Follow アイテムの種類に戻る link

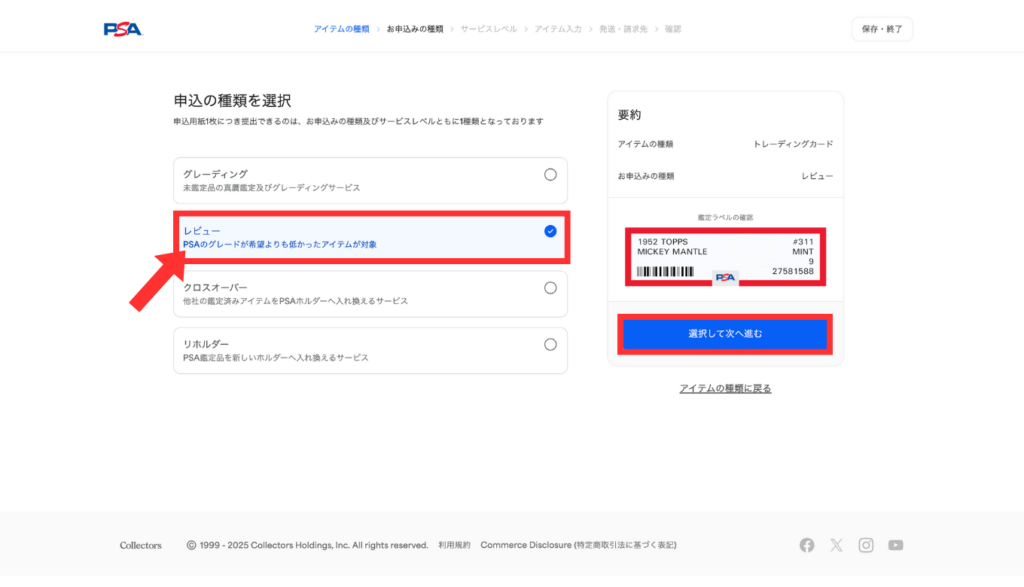[725, 389]
